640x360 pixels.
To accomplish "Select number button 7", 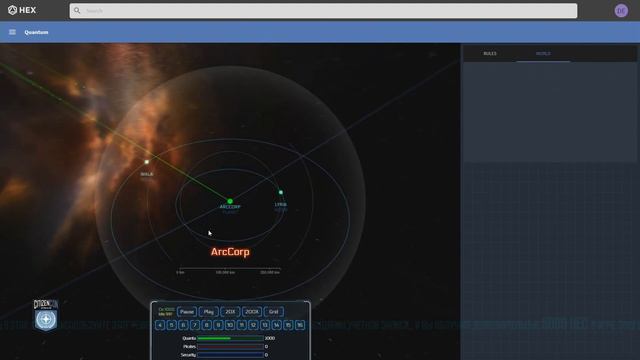I will click(x=195, y=325).
